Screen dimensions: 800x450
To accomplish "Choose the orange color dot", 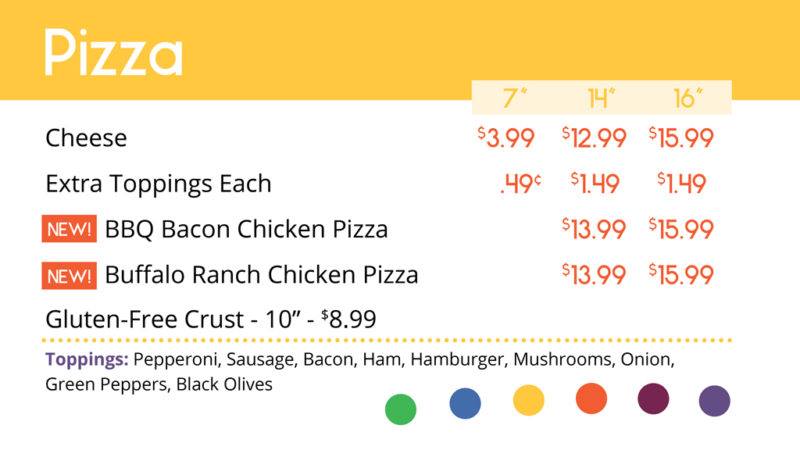I will click(x=591, y=398).
